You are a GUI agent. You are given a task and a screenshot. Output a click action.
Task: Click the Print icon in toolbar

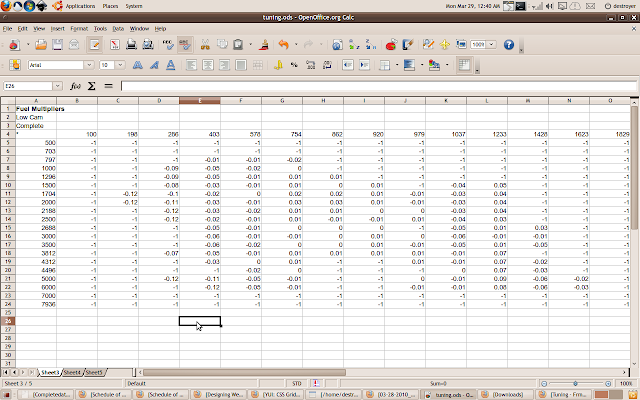(131, 45)
